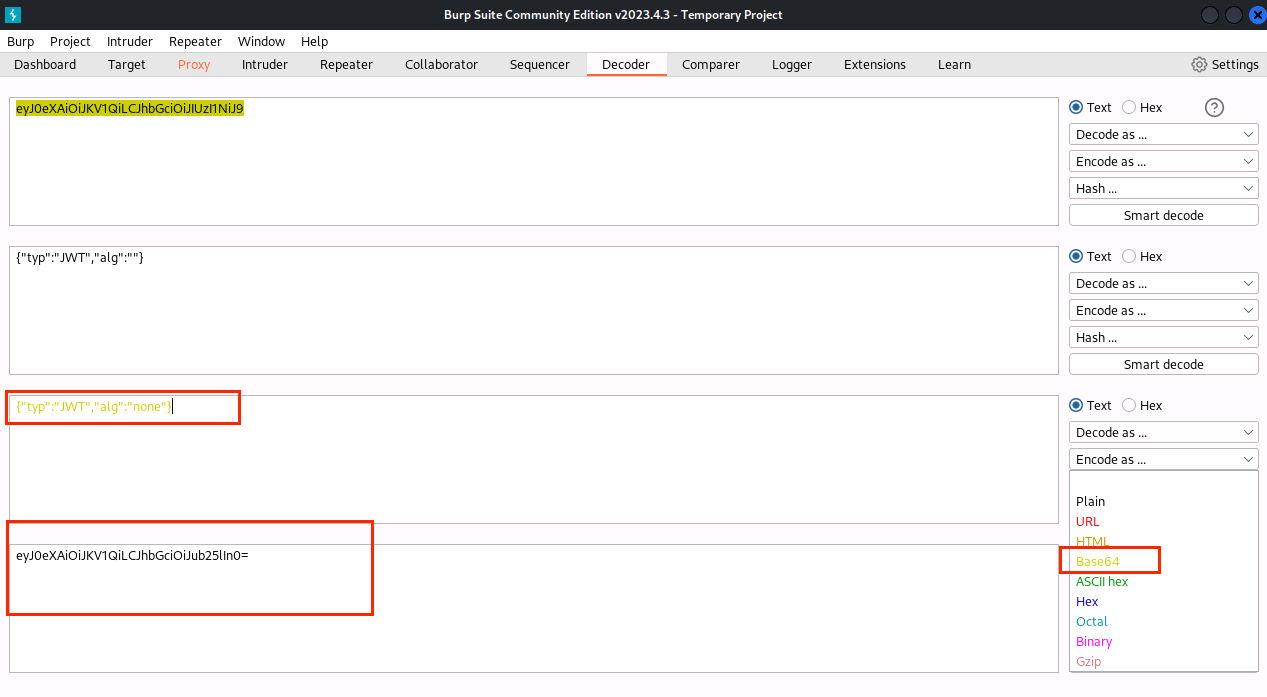
Task: Open the Intruder menu in menu bar
Action: (130, 41)
